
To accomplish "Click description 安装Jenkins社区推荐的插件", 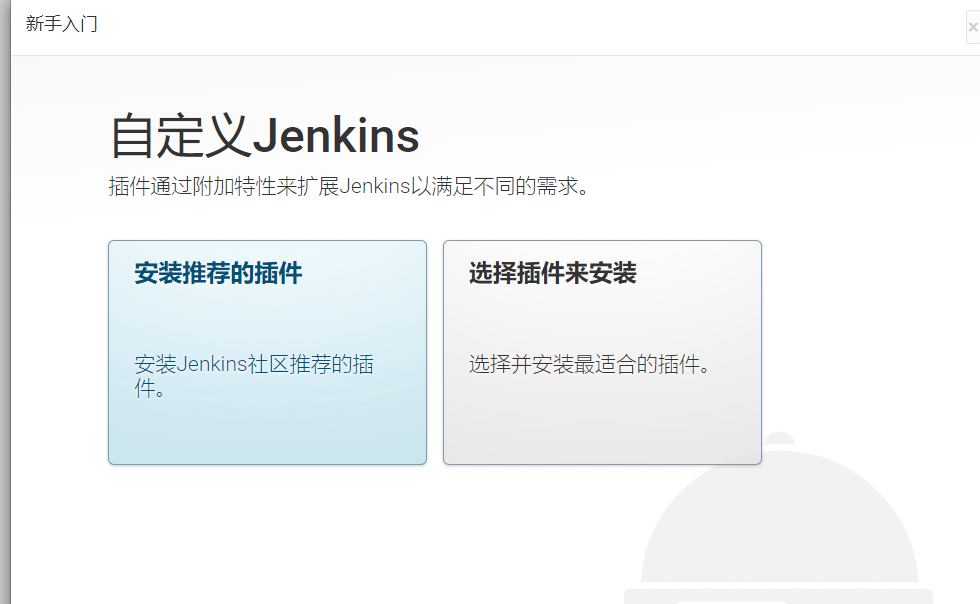I will pos(254,376).
